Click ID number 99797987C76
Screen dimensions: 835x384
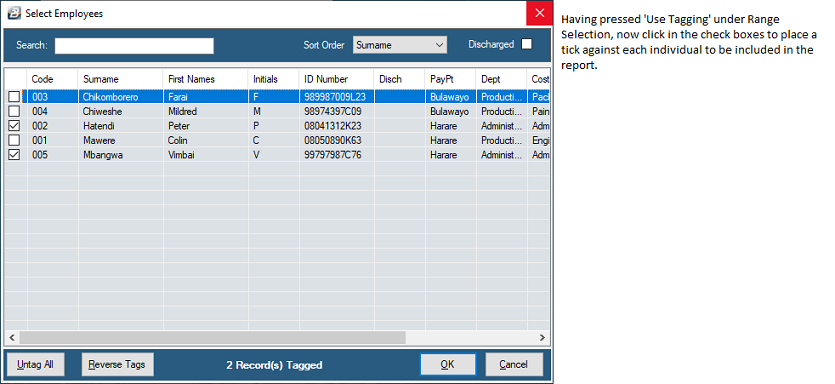332,154
